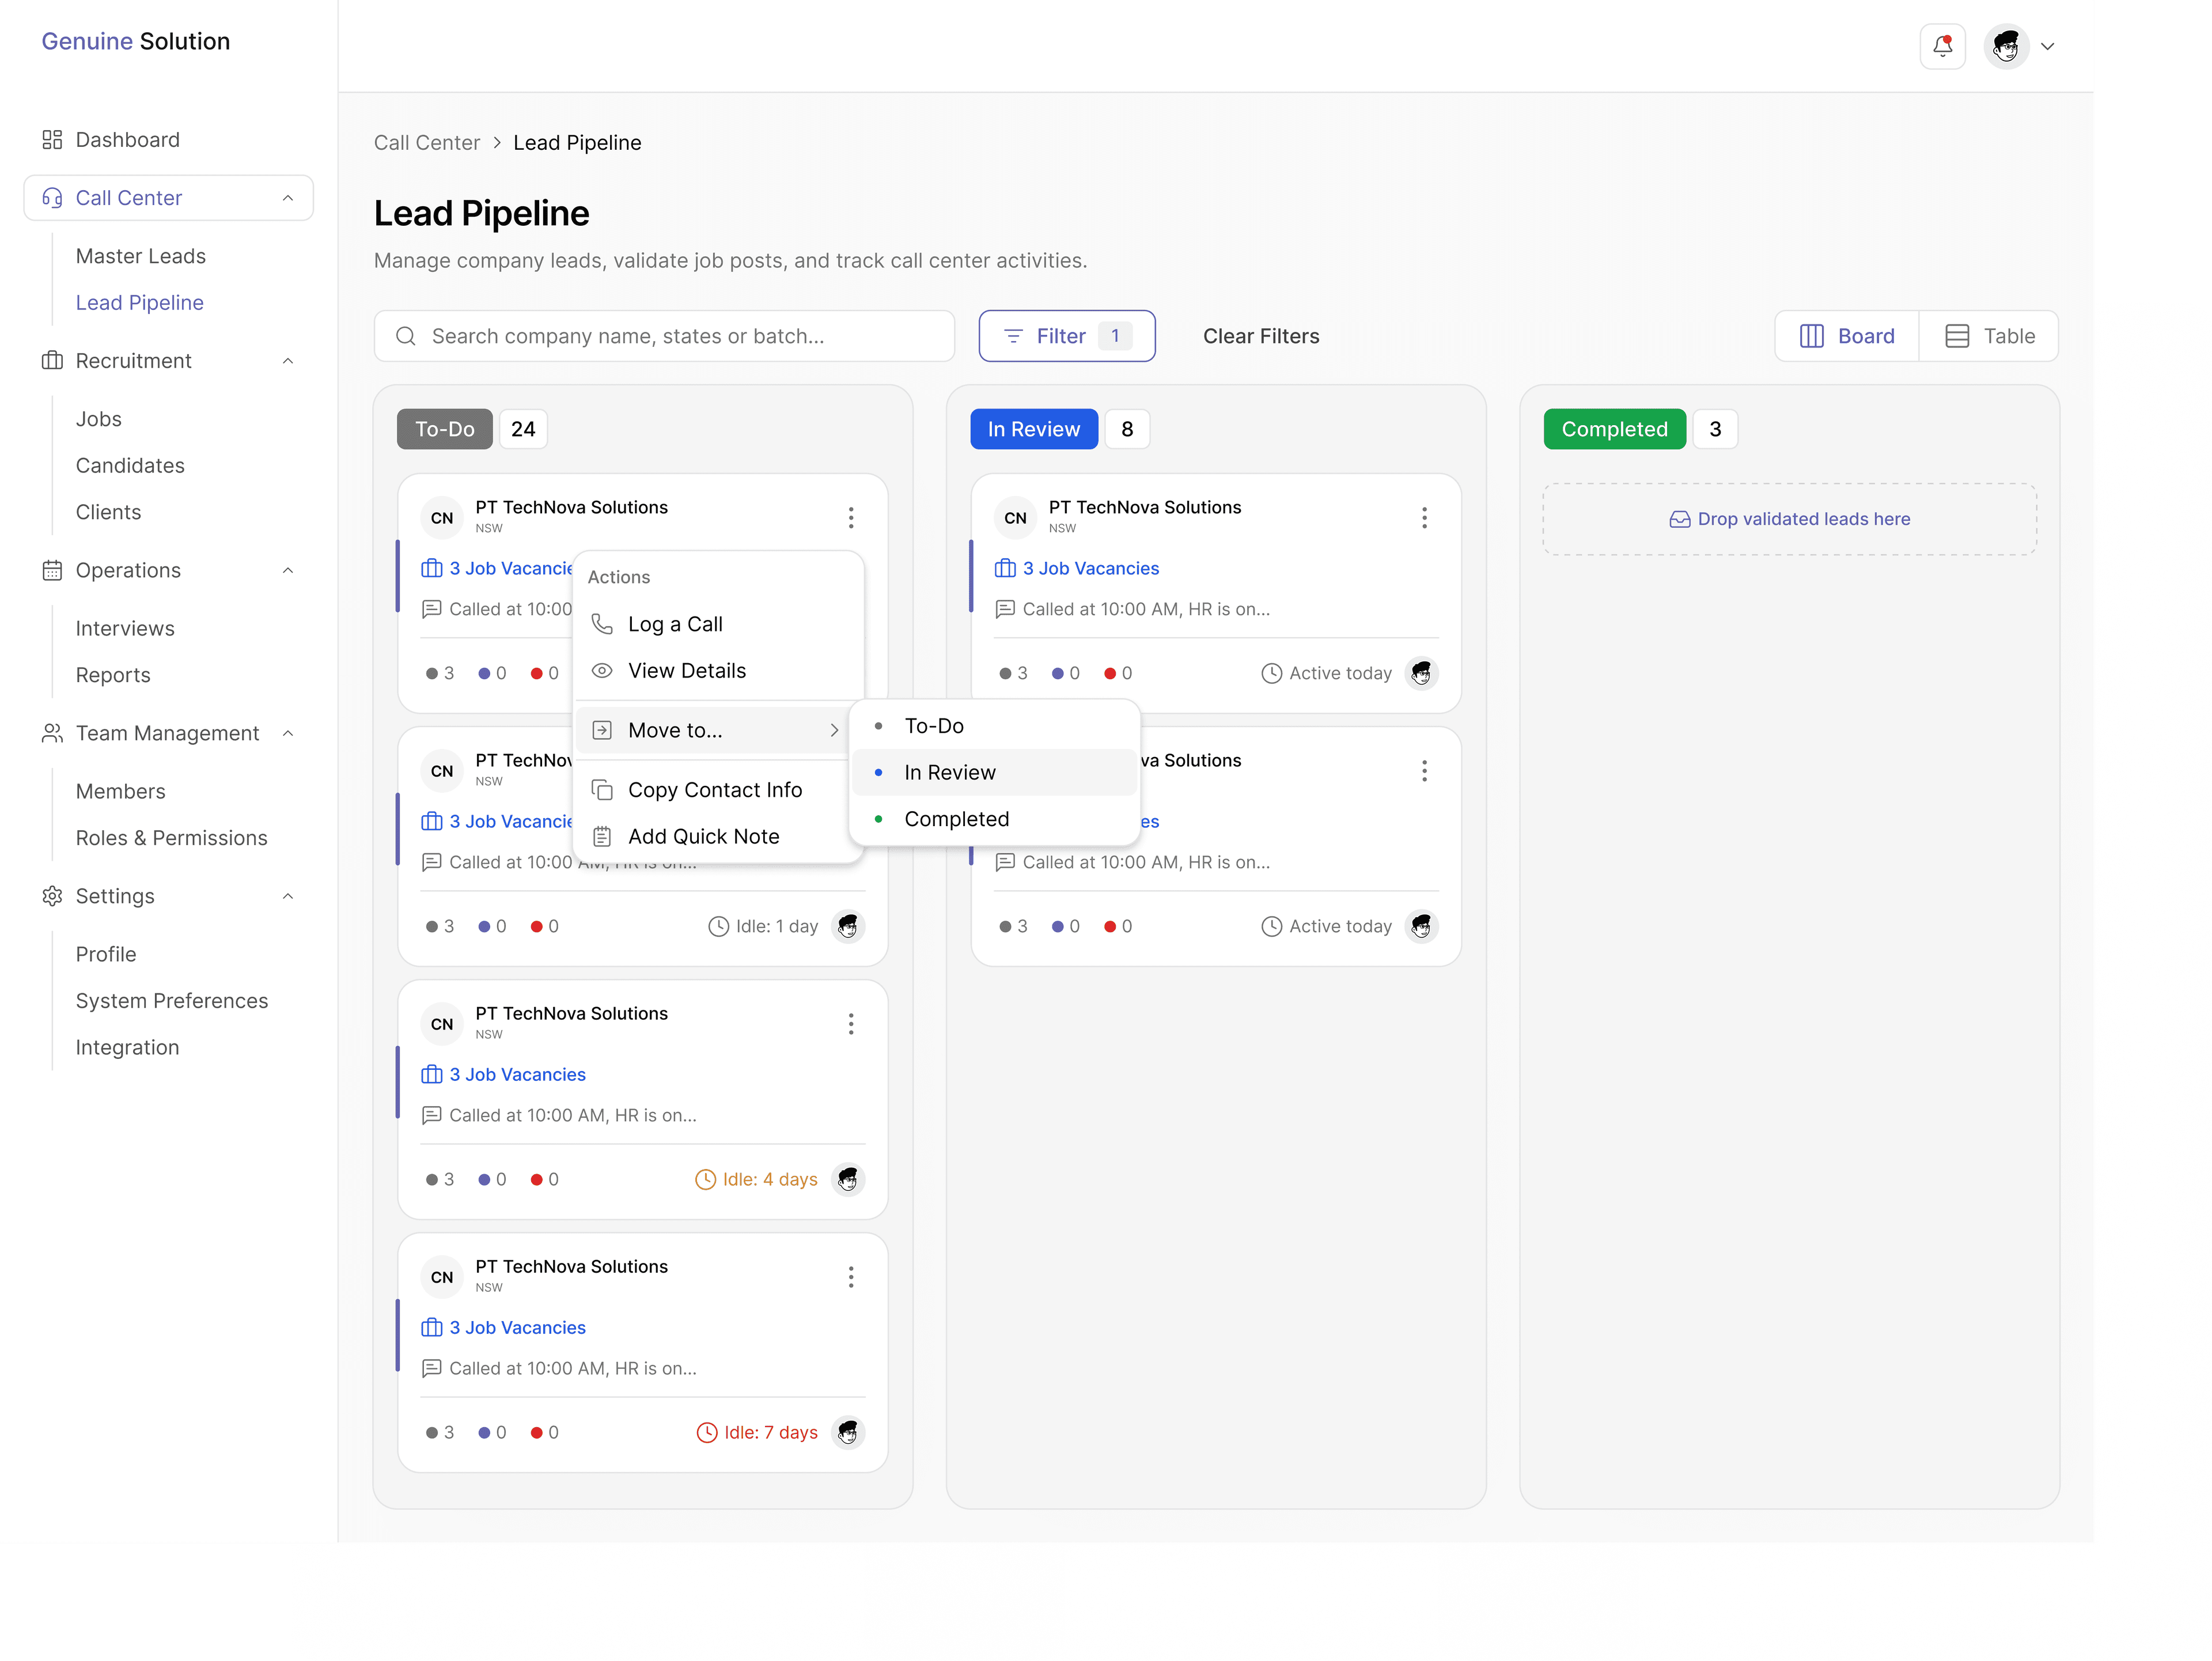Click 3 Job Vacancies on first In Review card
This screenshot has width=2212, height=1661.
coord(1077,569)
